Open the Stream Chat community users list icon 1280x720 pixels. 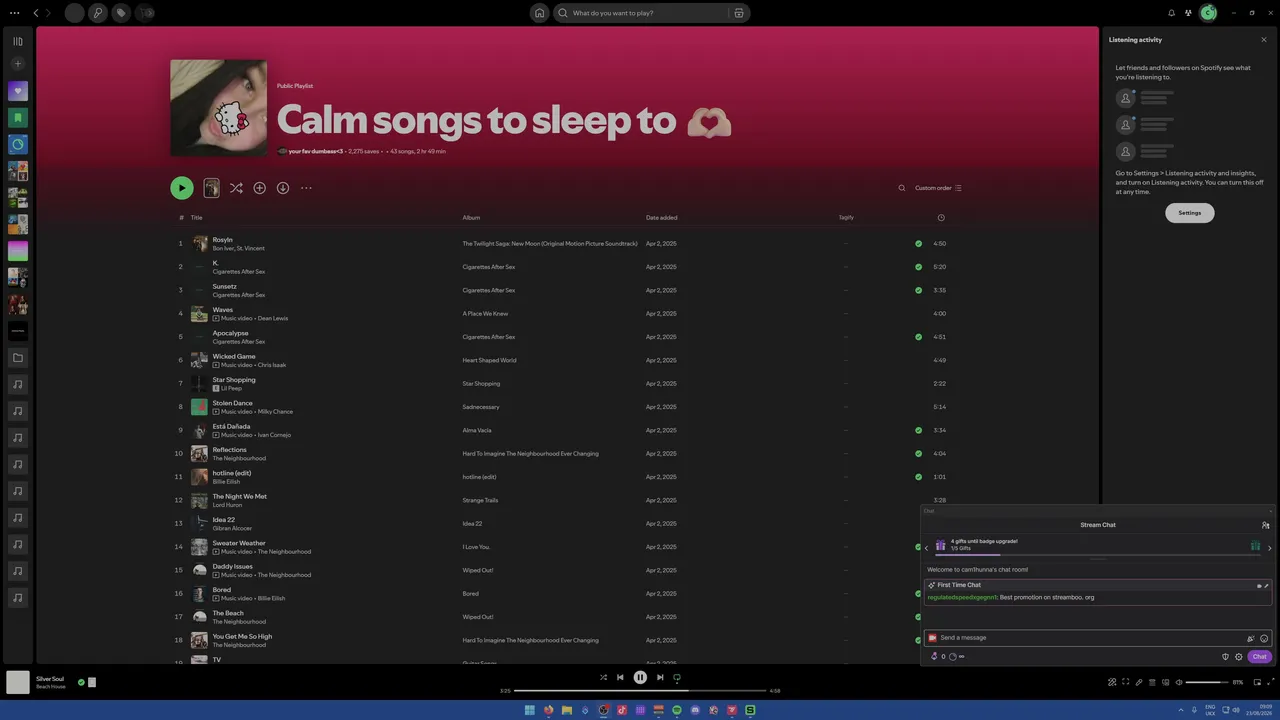[1265, 525]
